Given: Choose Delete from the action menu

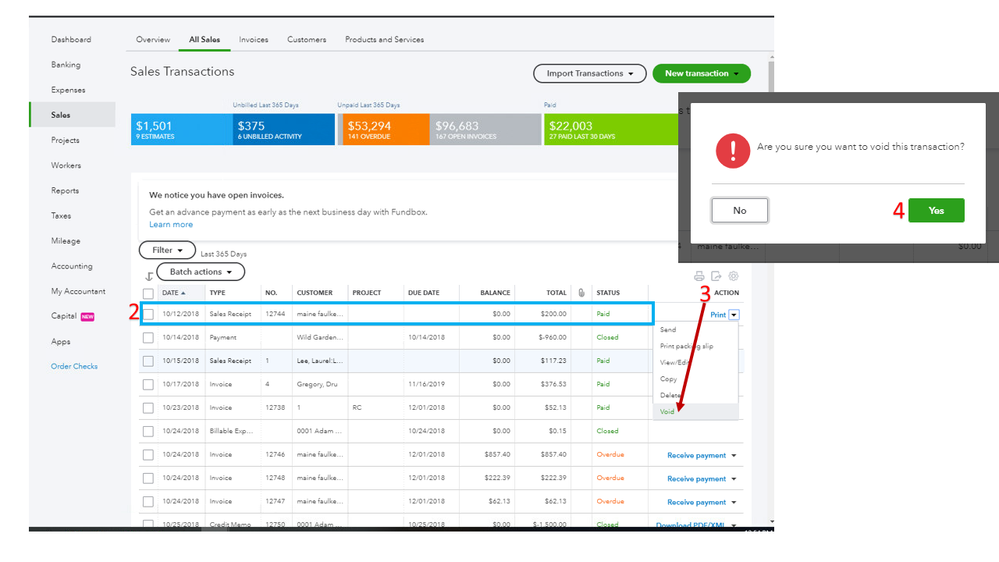Looking at the screenshot, I should (670, 396).
